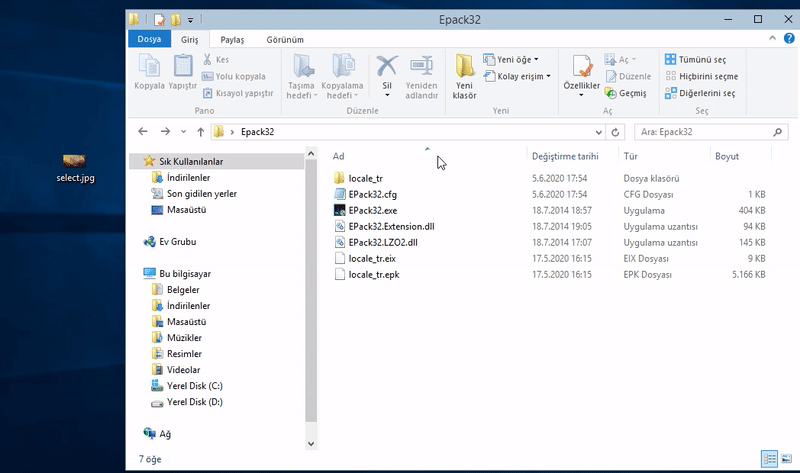Click the Özellikler (properties) icon
The image size is (800, 473).
click(x=582, y=66)
